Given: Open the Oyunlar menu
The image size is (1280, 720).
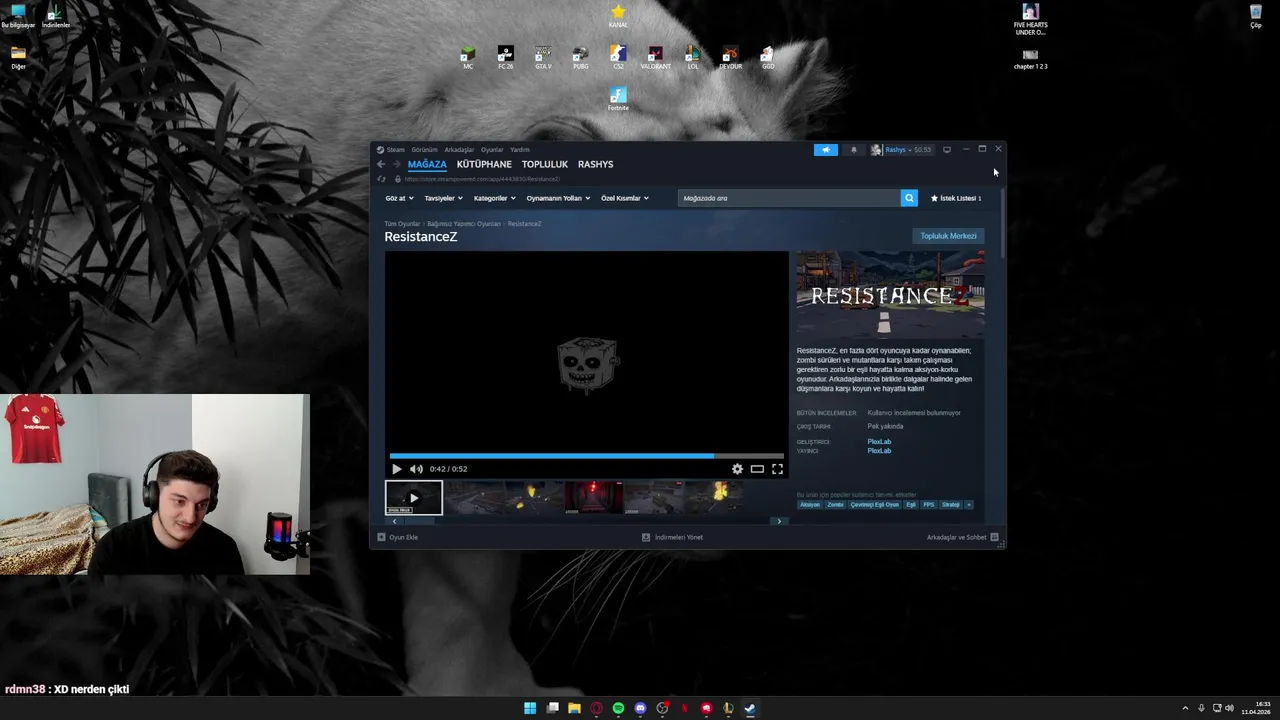Looking at the screenshot, I should click(x=492, y=150).
